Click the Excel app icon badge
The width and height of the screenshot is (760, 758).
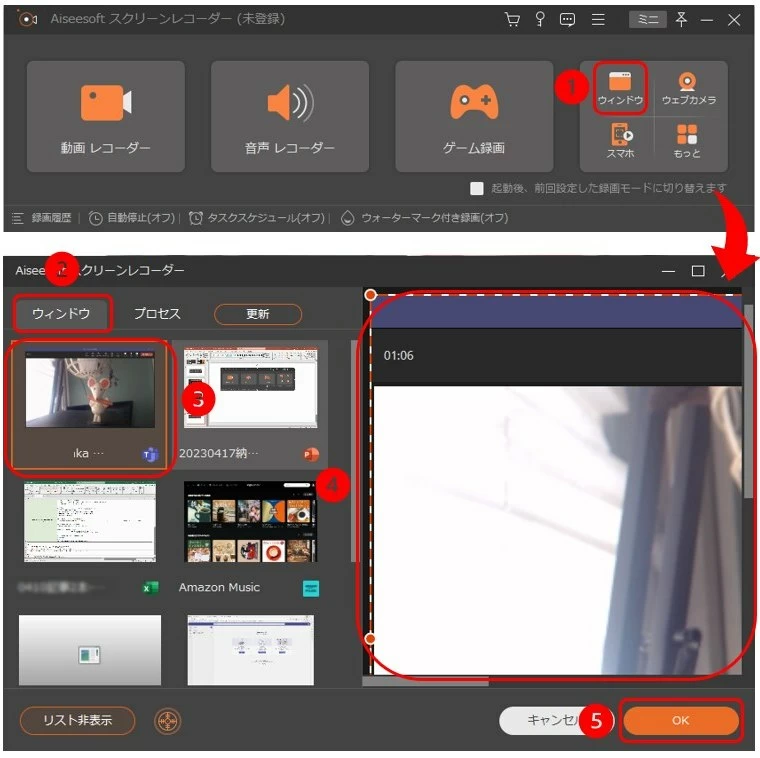[150, 588]
